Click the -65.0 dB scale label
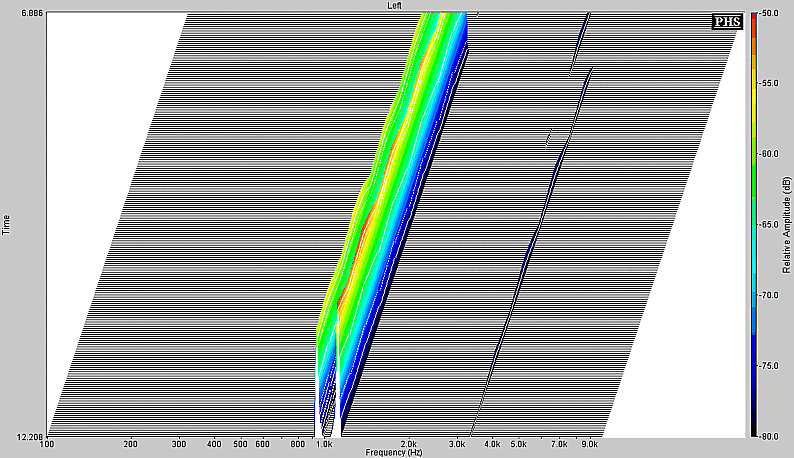The height and width of the screenshot is (458, 794). click(x=771, y=225)
